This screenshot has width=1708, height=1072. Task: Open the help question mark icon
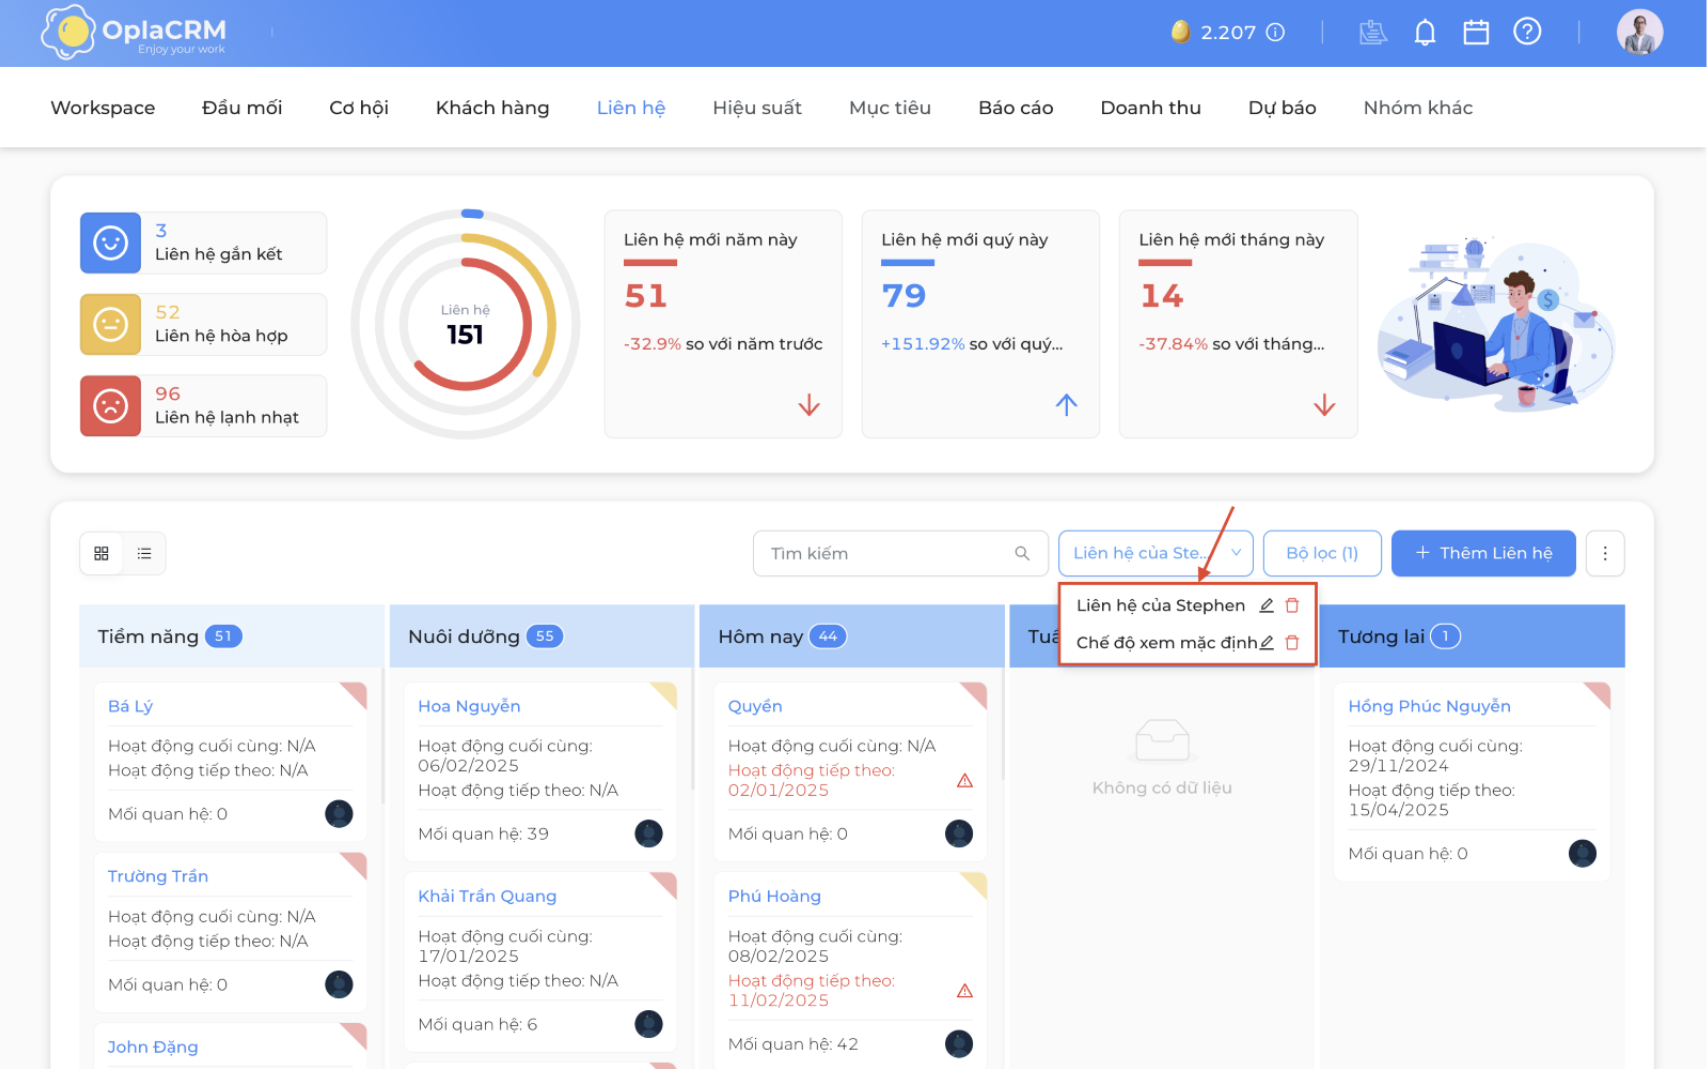click(1527, 32)
